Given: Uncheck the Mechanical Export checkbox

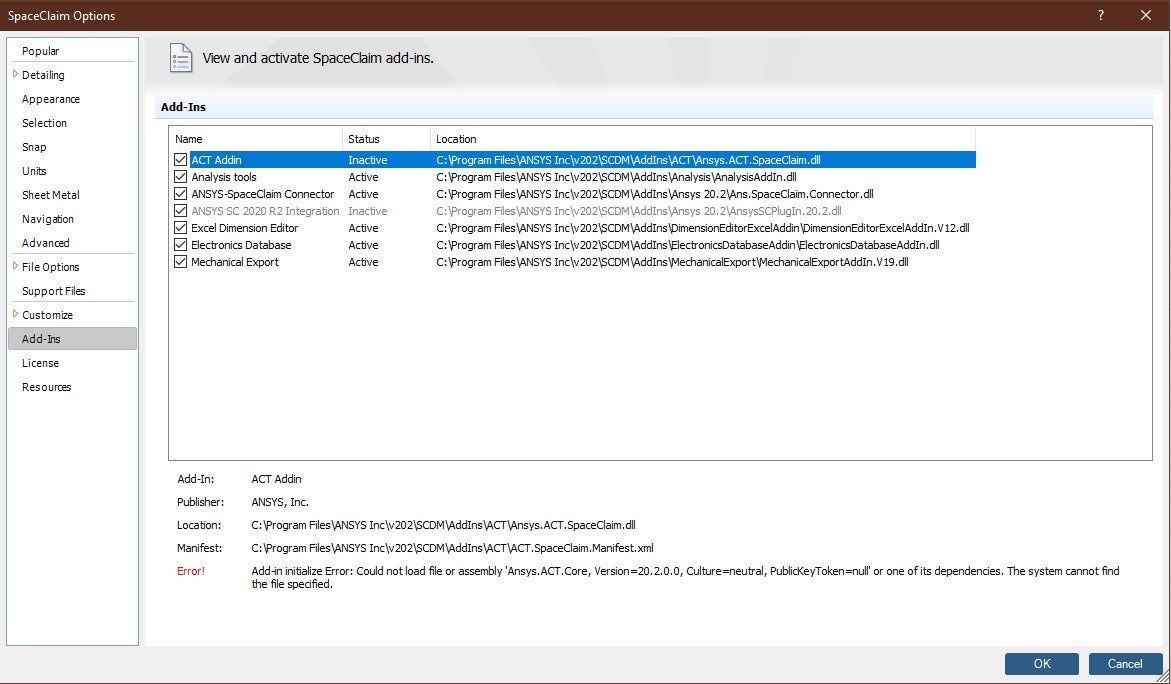Looking at the screenshot, I should (180, 262).
